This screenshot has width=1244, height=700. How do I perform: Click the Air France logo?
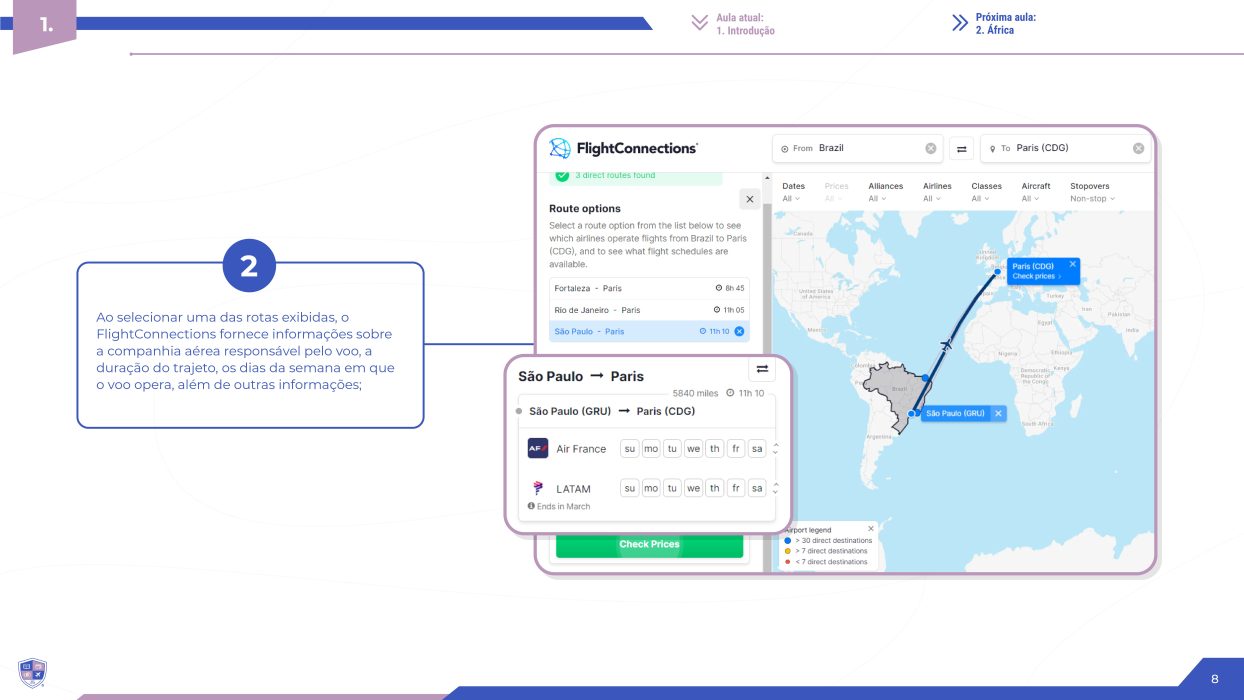(x=538, y=448)
